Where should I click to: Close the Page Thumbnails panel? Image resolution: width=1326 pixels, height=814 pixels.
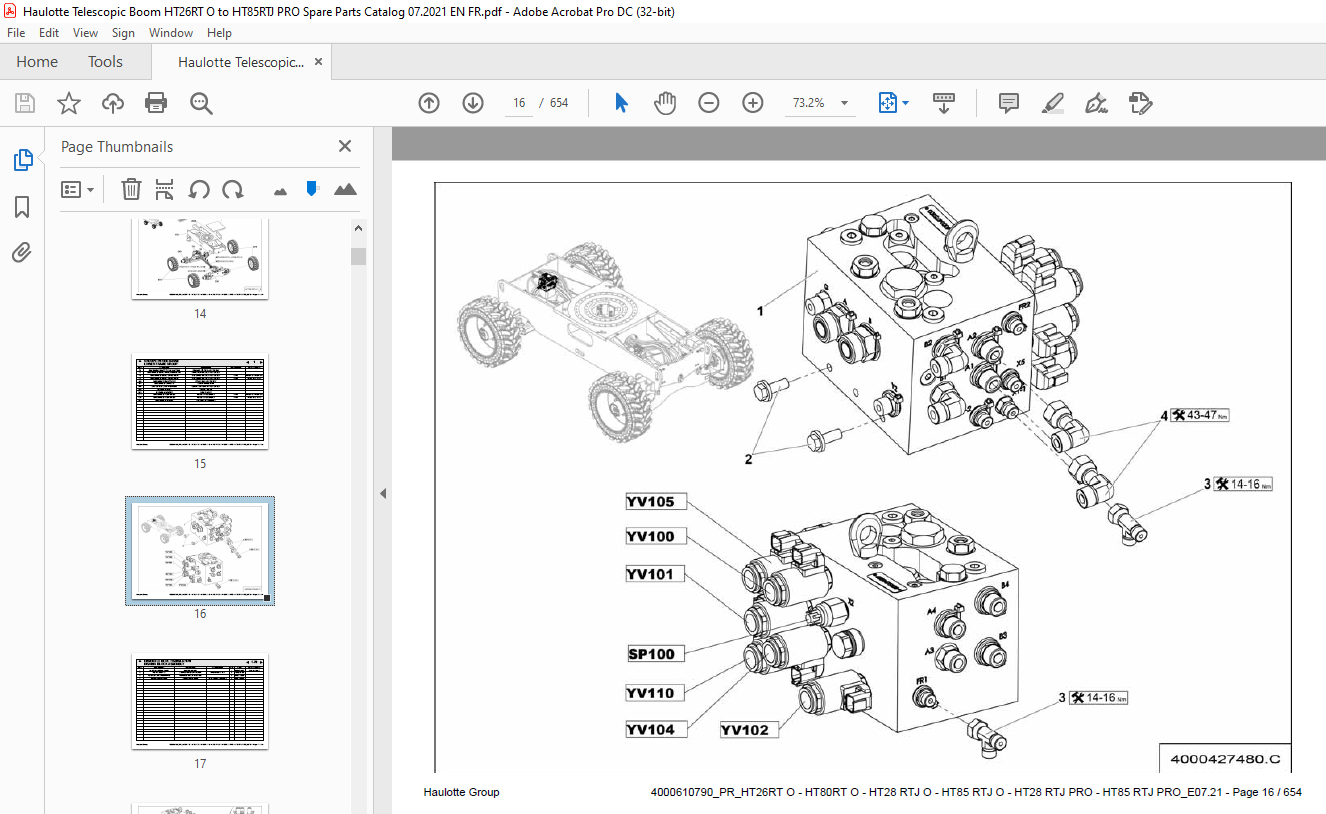345,146
